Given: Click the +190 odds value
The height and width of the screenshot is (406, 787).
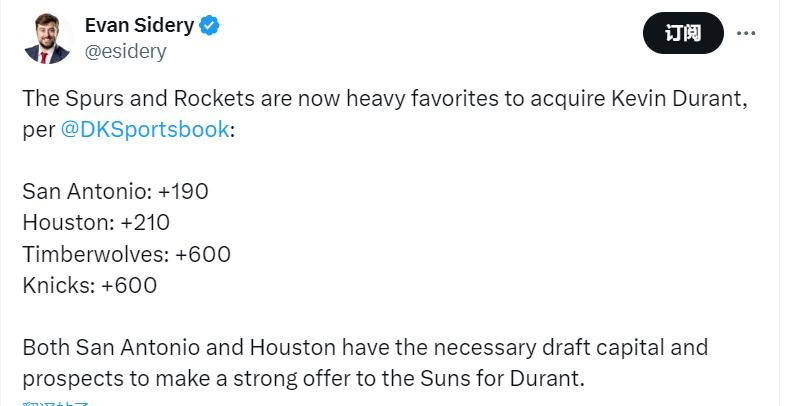Looking at the screenshot, I should click(x=183, y=192).
